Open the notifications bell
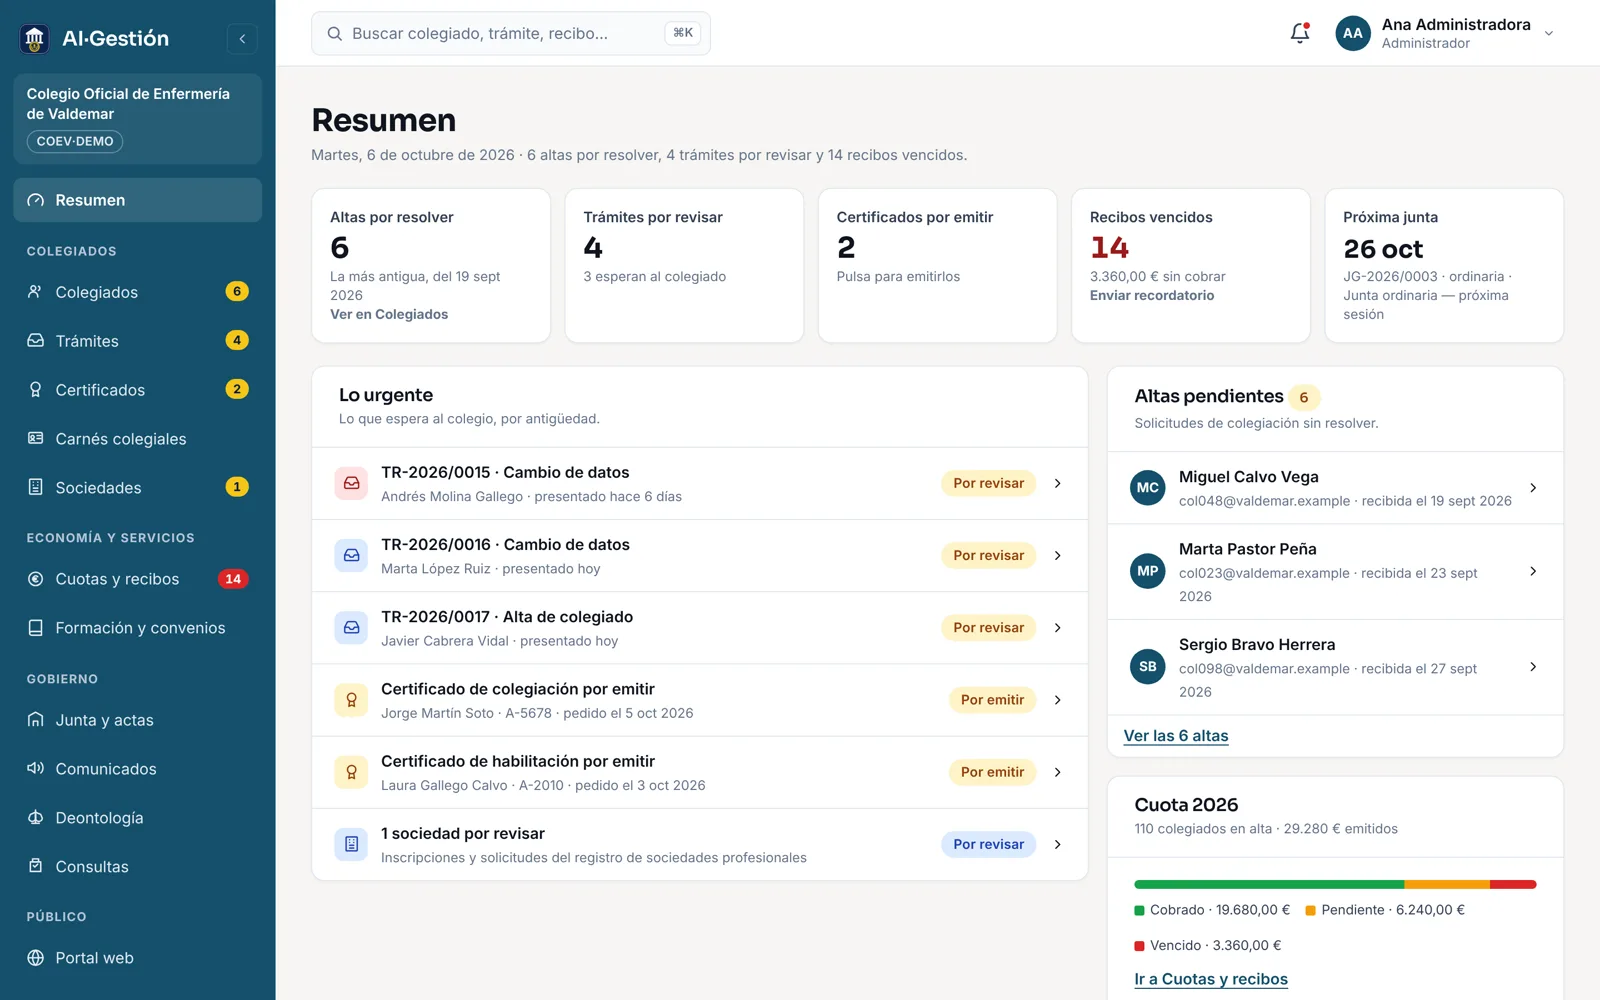The width and height of the screenshot is (1600, 1000). (1299, 33)
